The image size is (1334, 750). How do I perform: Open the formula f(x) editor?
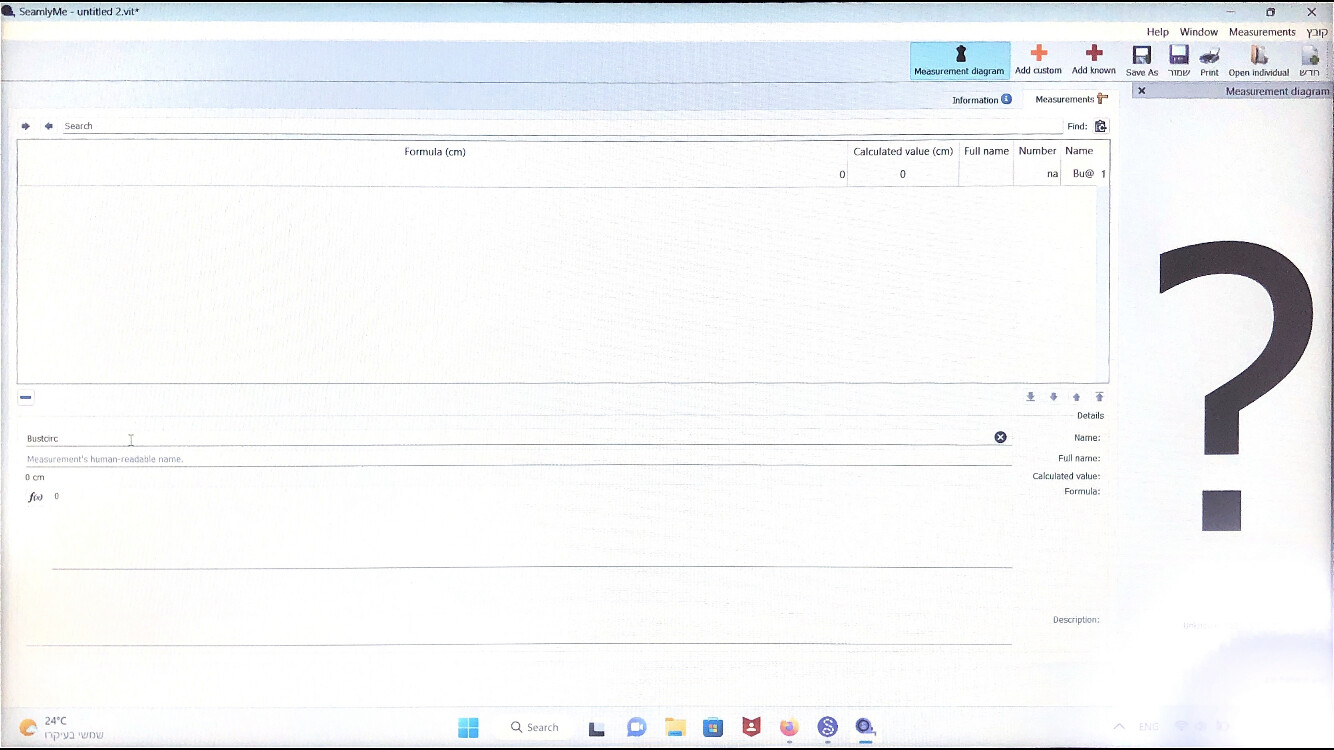pos(36,497)
